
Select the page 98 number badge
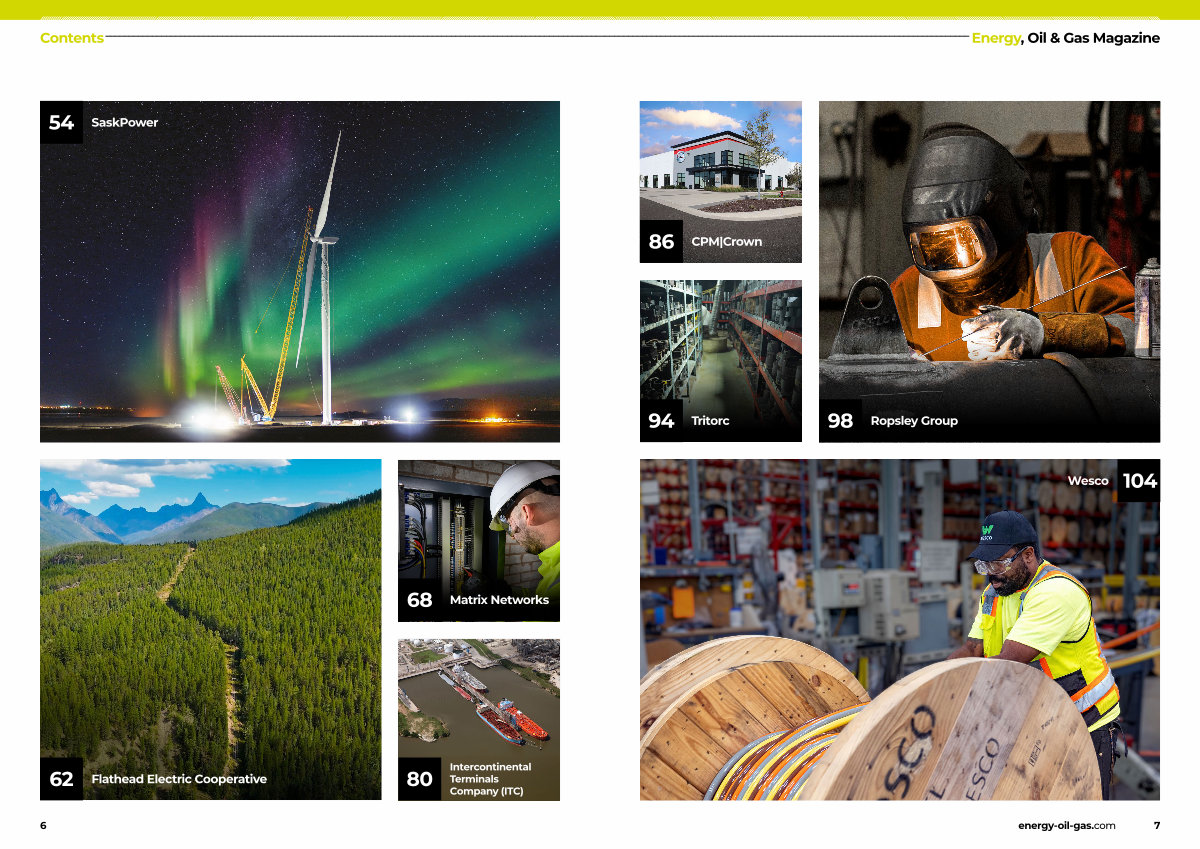(x=840, y=421)
